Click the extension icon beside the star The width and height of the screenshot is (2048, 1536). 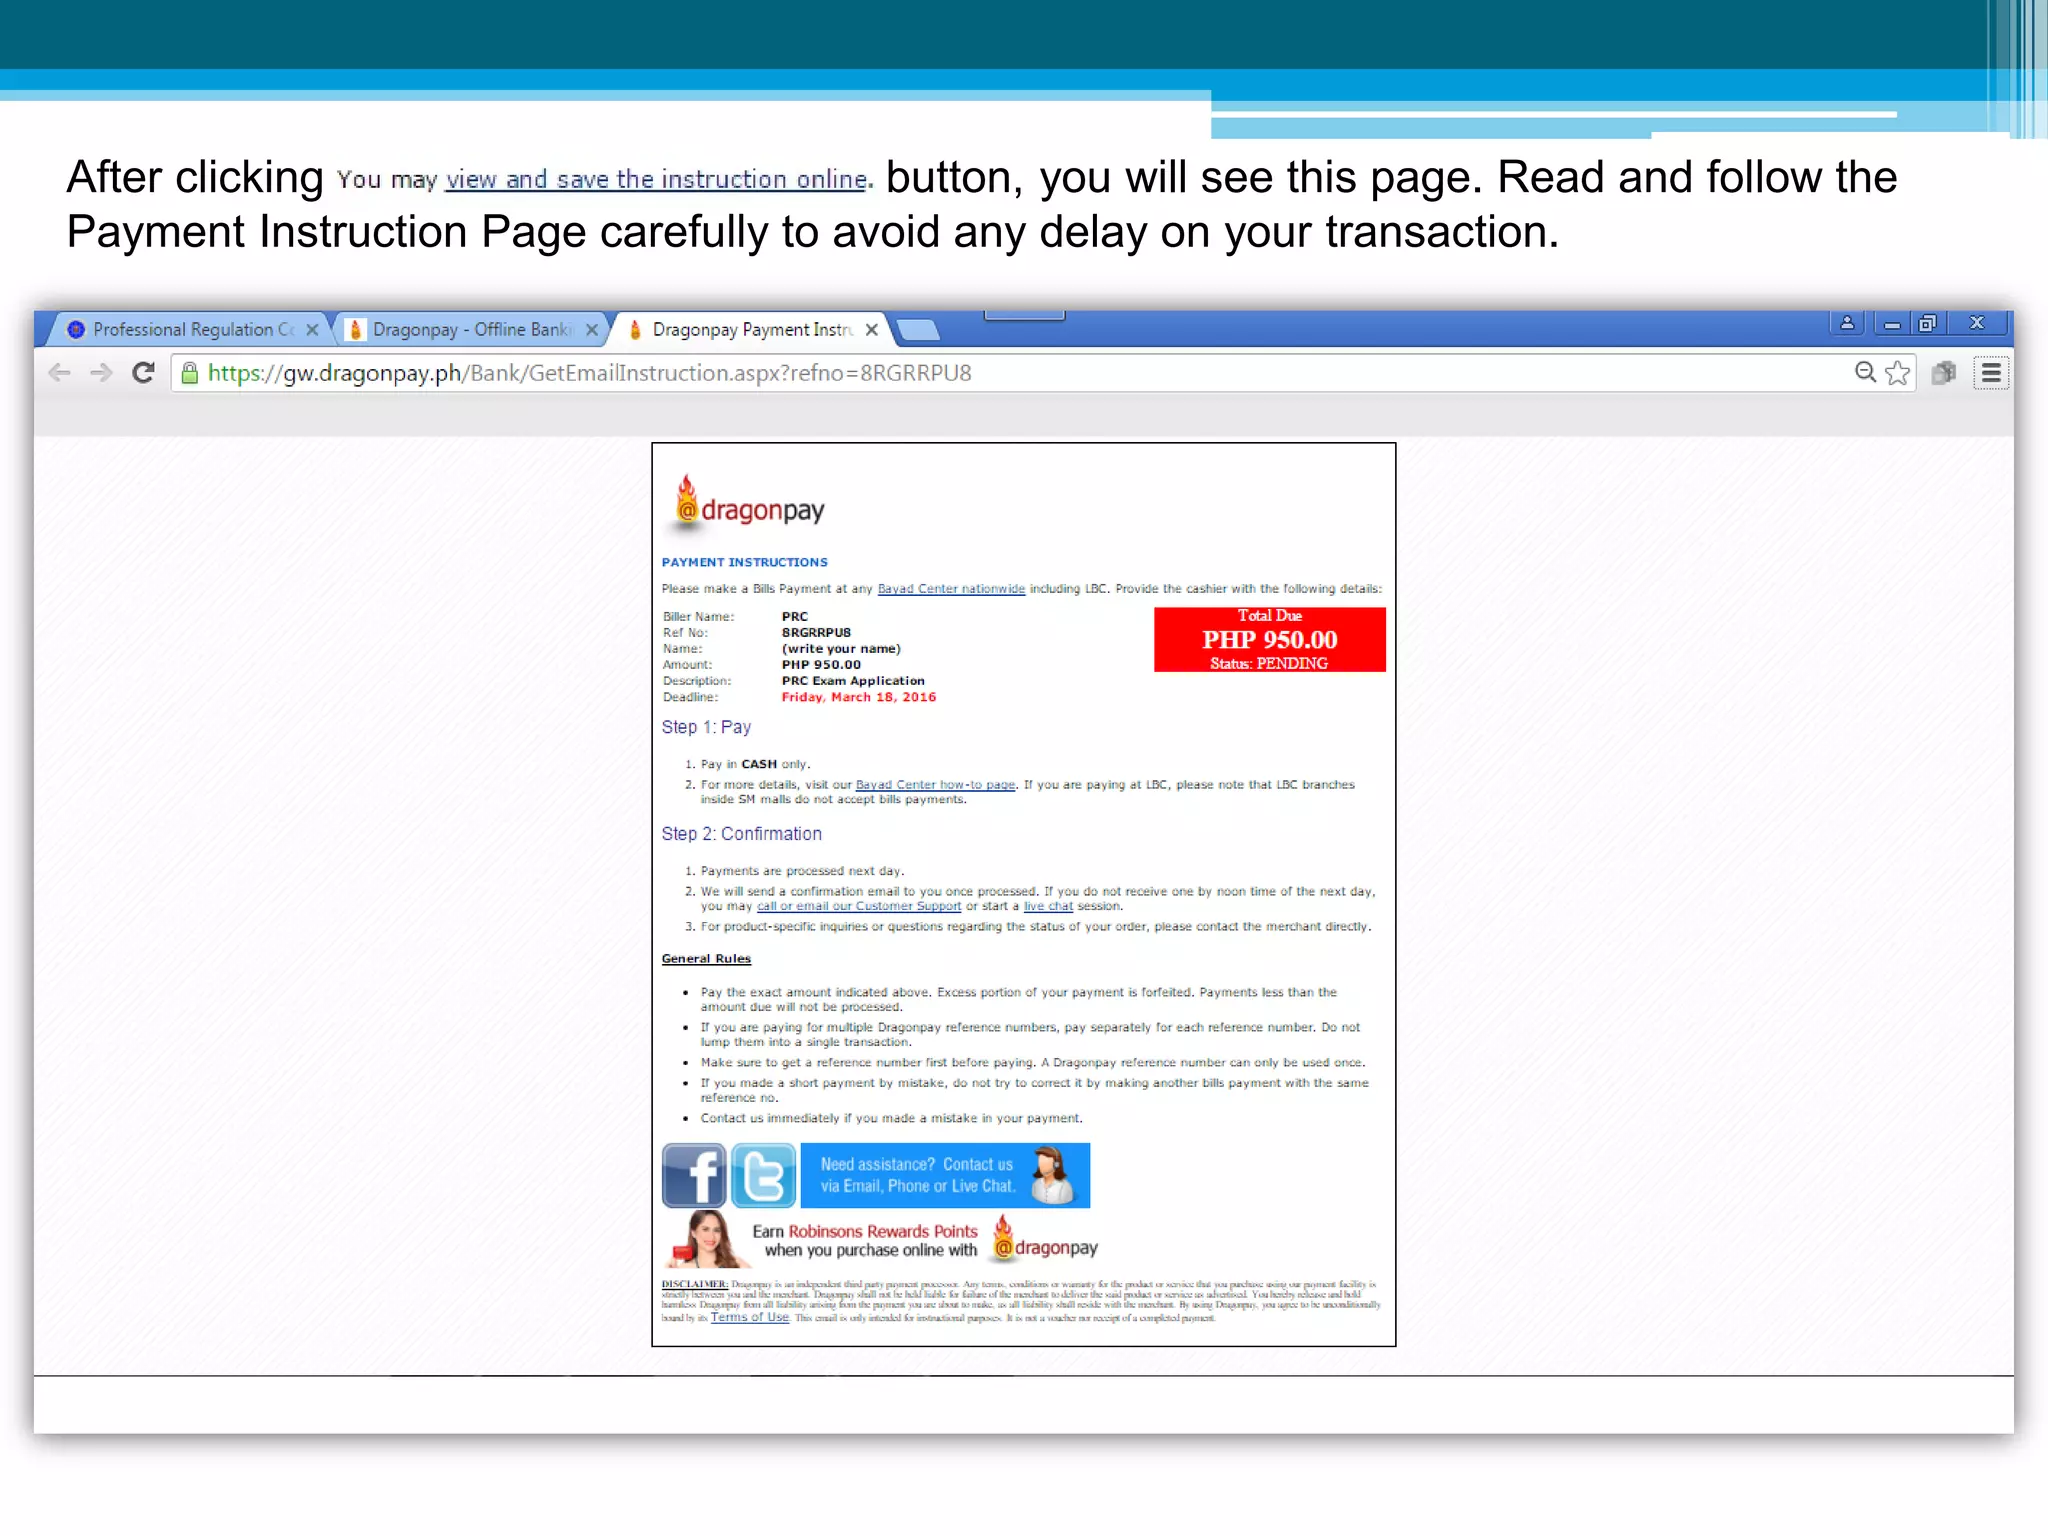point(1944,373)
